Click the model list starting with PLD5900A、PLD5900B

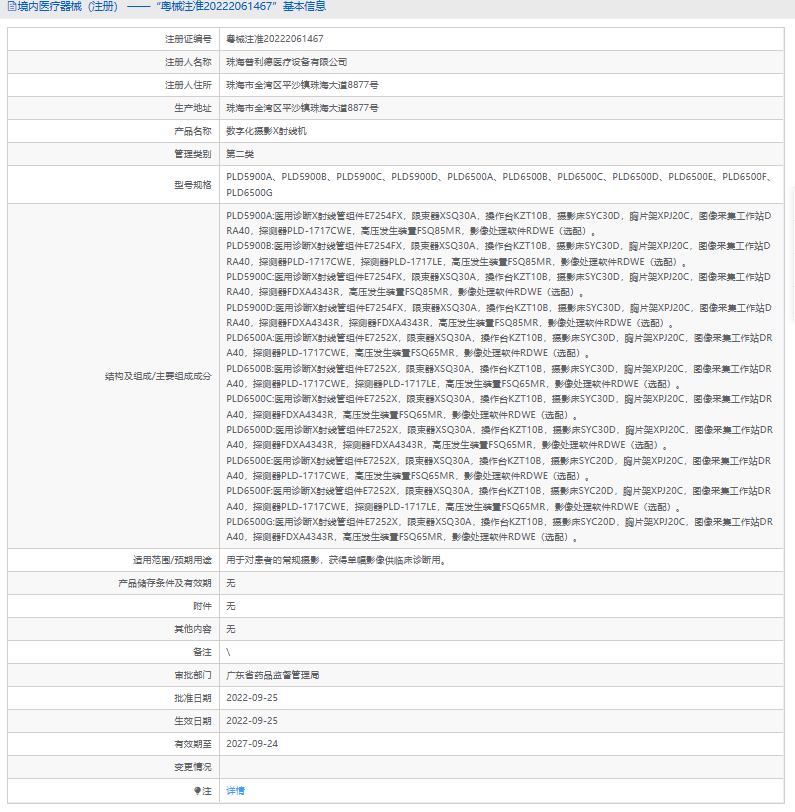(x=500, y=184)
